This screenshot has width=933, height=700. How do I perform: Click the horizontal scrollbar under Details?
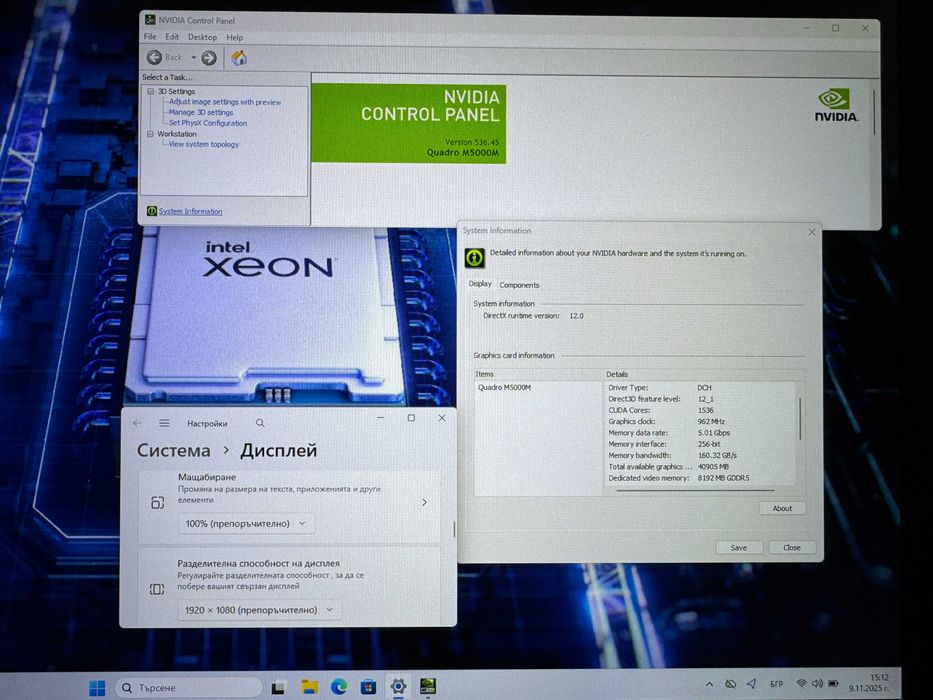click(694, 490)
